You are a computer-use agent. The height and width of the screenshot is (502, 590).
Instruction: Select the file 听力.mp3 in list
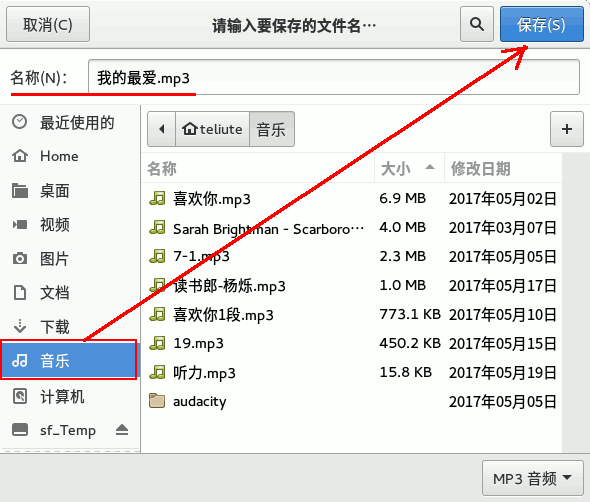tap(352, 372)
